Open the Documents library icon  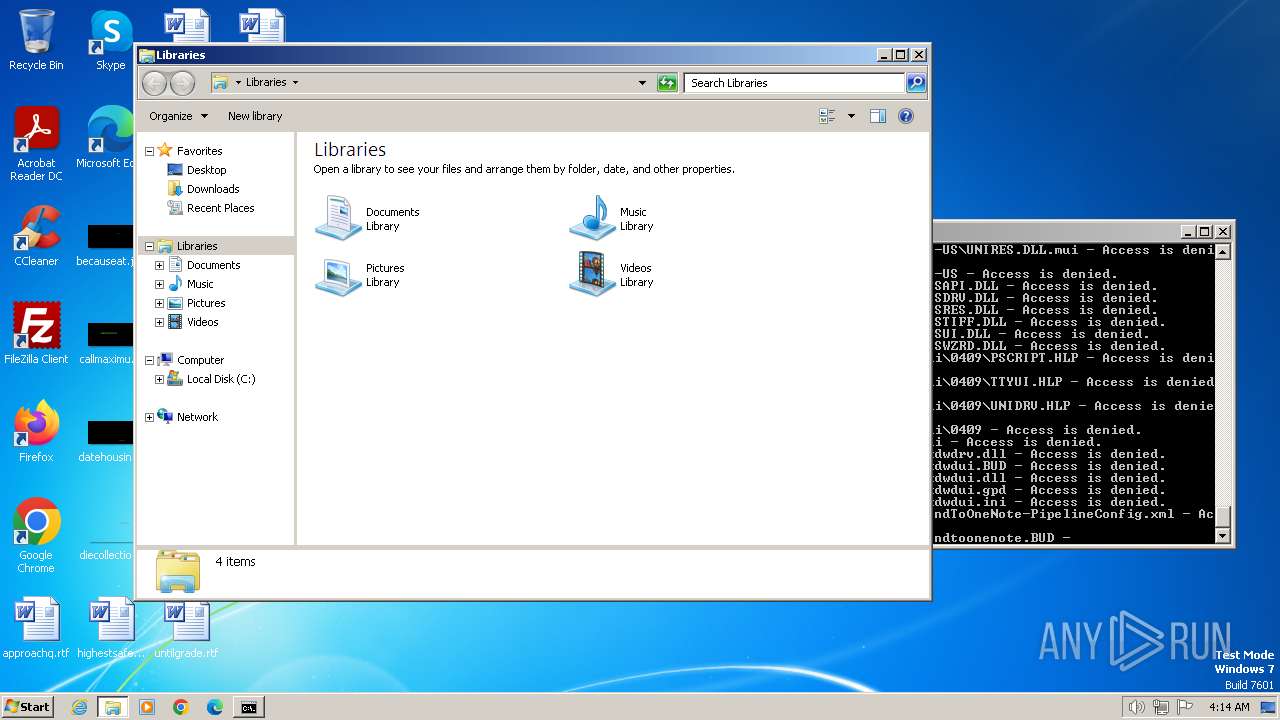[338, 218]
